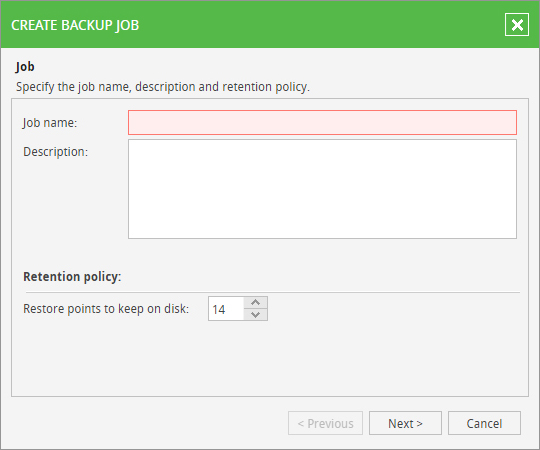This screenshot has height=450, width=540.
Task: Click inside the Description text area
Action: [x=322, y=189]
